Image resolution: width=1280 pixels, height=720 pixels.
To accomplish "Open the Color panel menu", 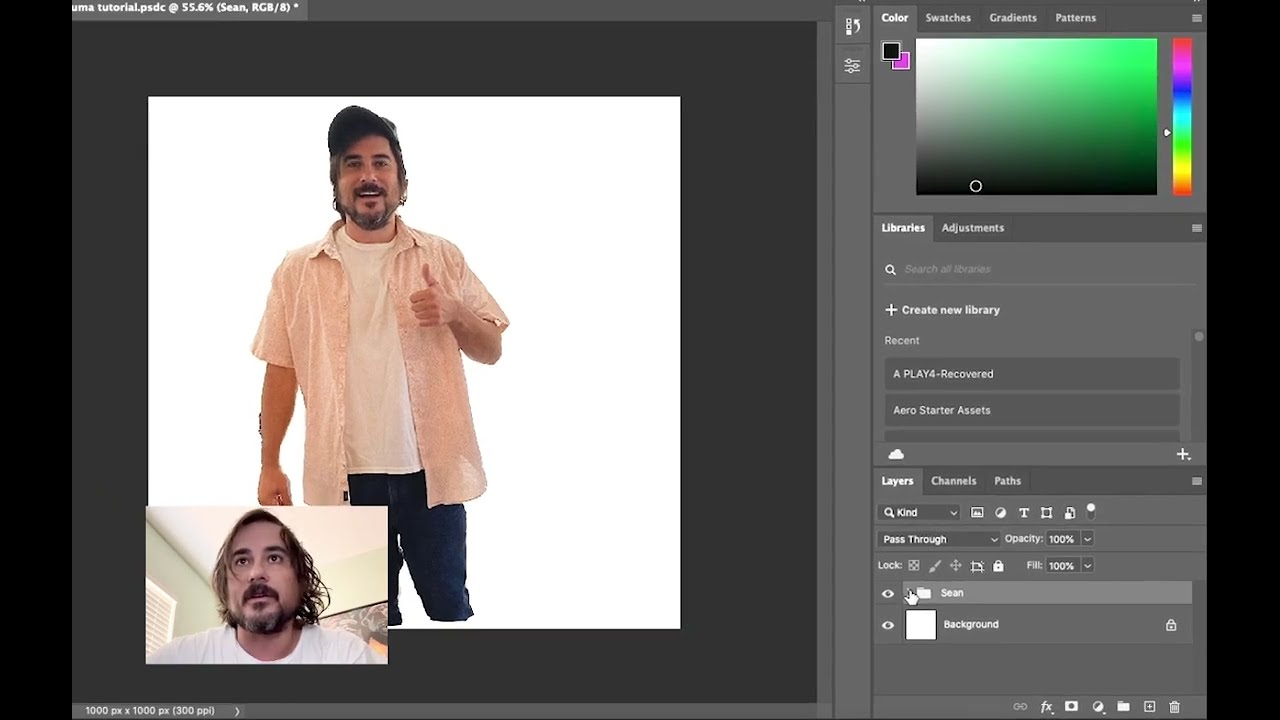I will (x=1196, y=18).
